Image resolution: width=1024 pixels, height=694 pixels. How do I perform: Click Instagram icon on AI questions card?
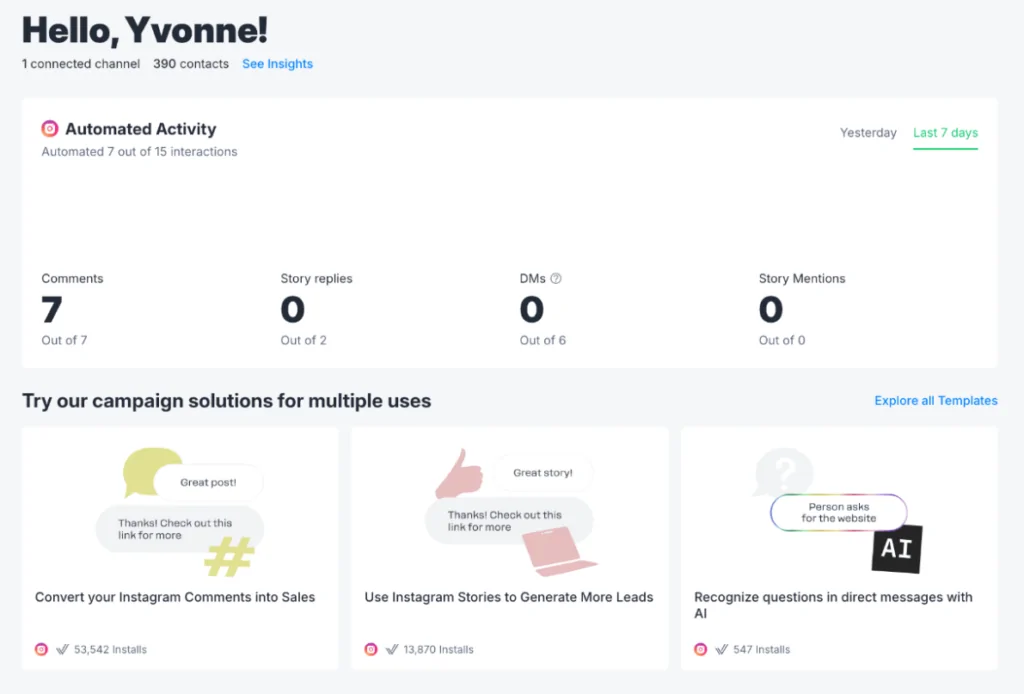tap(701, 649)
